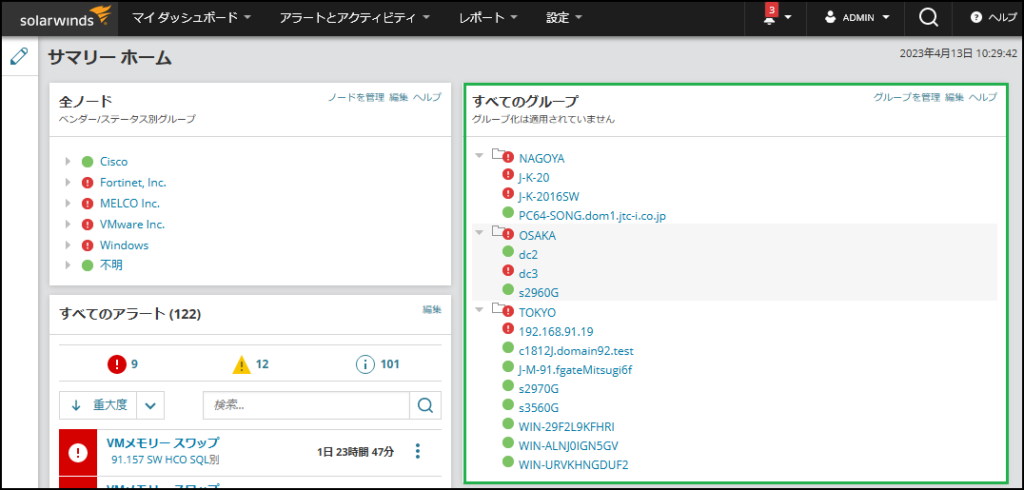Viewport: 1024px width, 490px height.
Task: Click the green status icon beside Cisco
Action: pos(88,161)
